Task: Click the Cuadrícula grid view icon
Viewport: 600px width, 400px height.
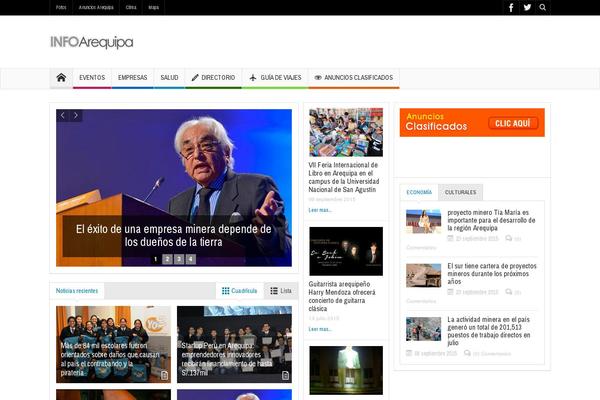Action: click(x=226, y=291)
